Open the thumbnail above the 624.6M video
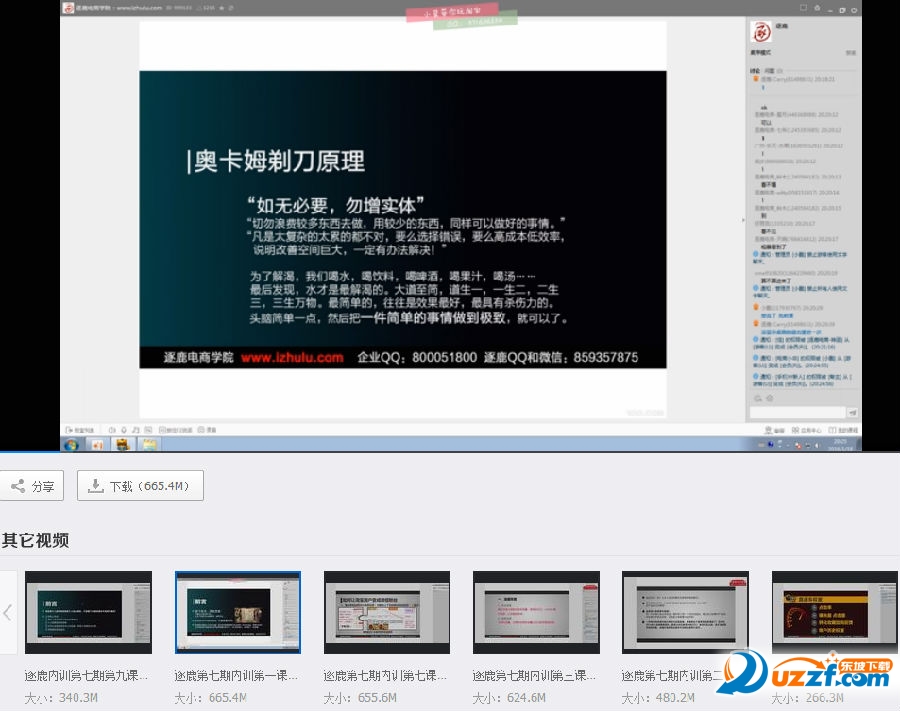This screenshot has width=900, height=711. 536,612
